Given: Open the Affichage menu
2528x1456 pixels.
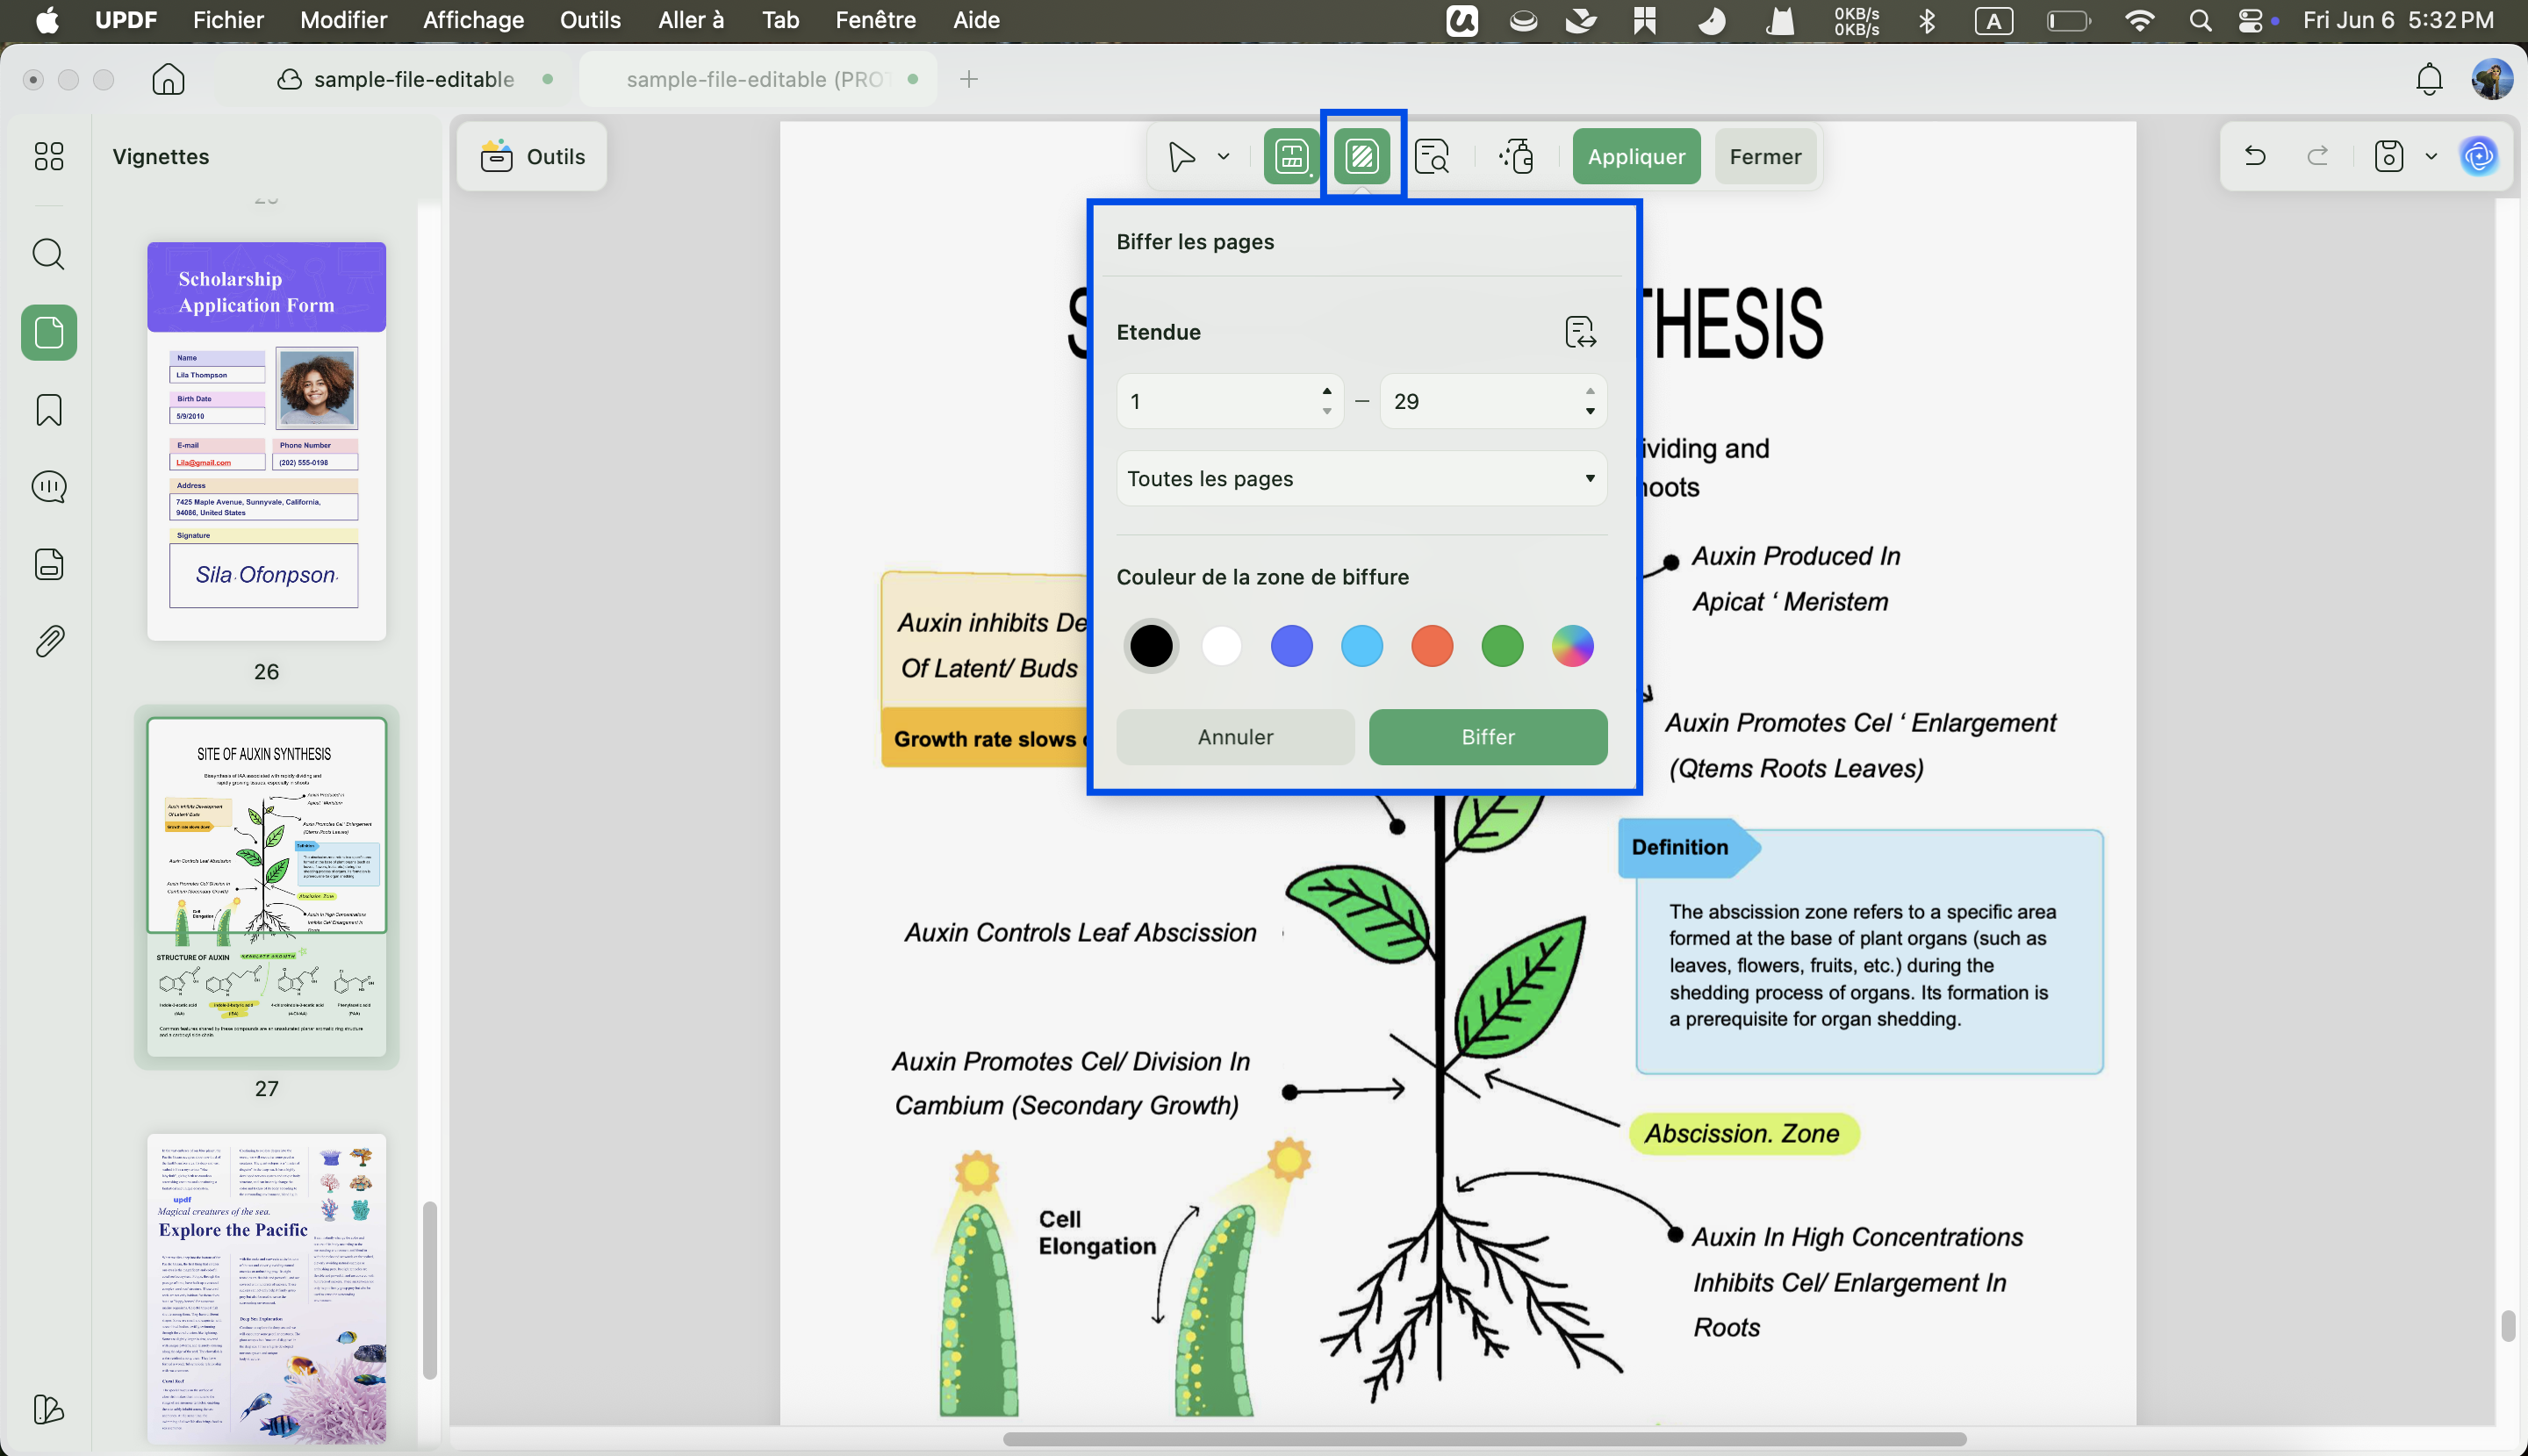Looking at the screenshot, I should click(473, 20).
